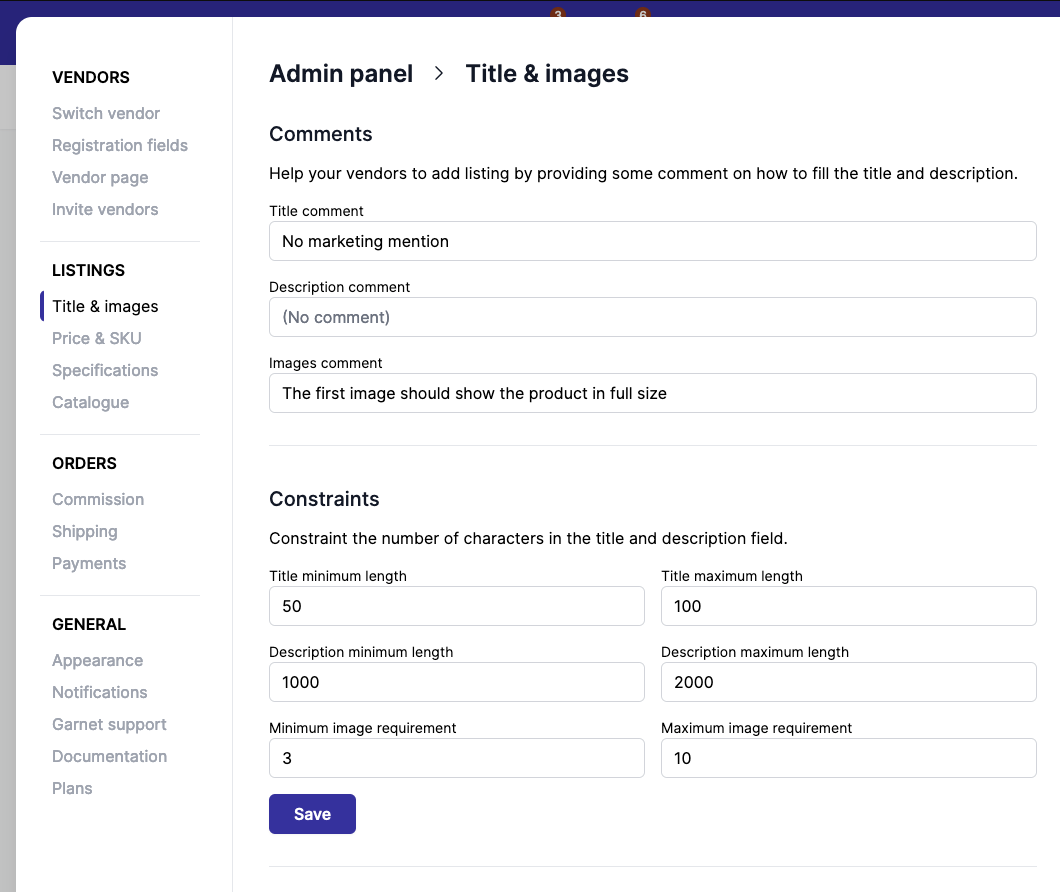Select Invite vendors link
The height and width of the screenshot is (892, 1060).
(105, 209)
